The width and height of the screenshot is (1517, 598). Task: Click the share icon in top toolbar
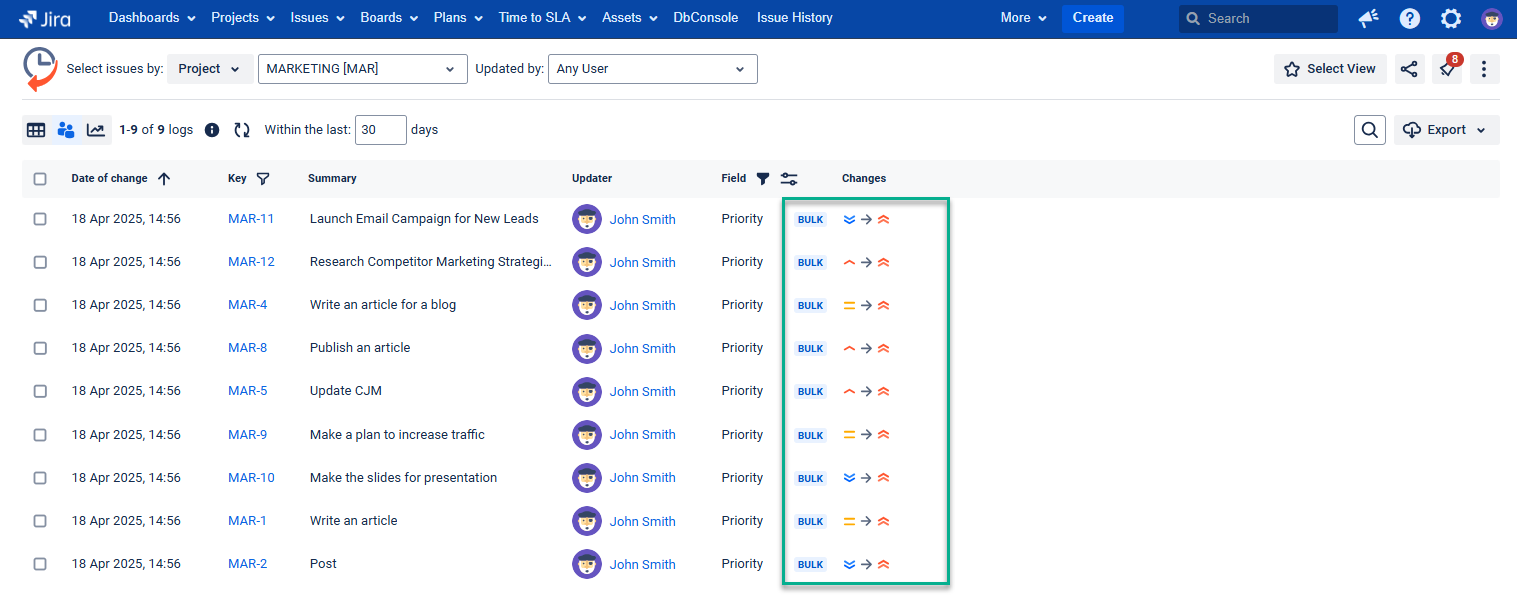pyautogui.click(x=1409, y=69)
